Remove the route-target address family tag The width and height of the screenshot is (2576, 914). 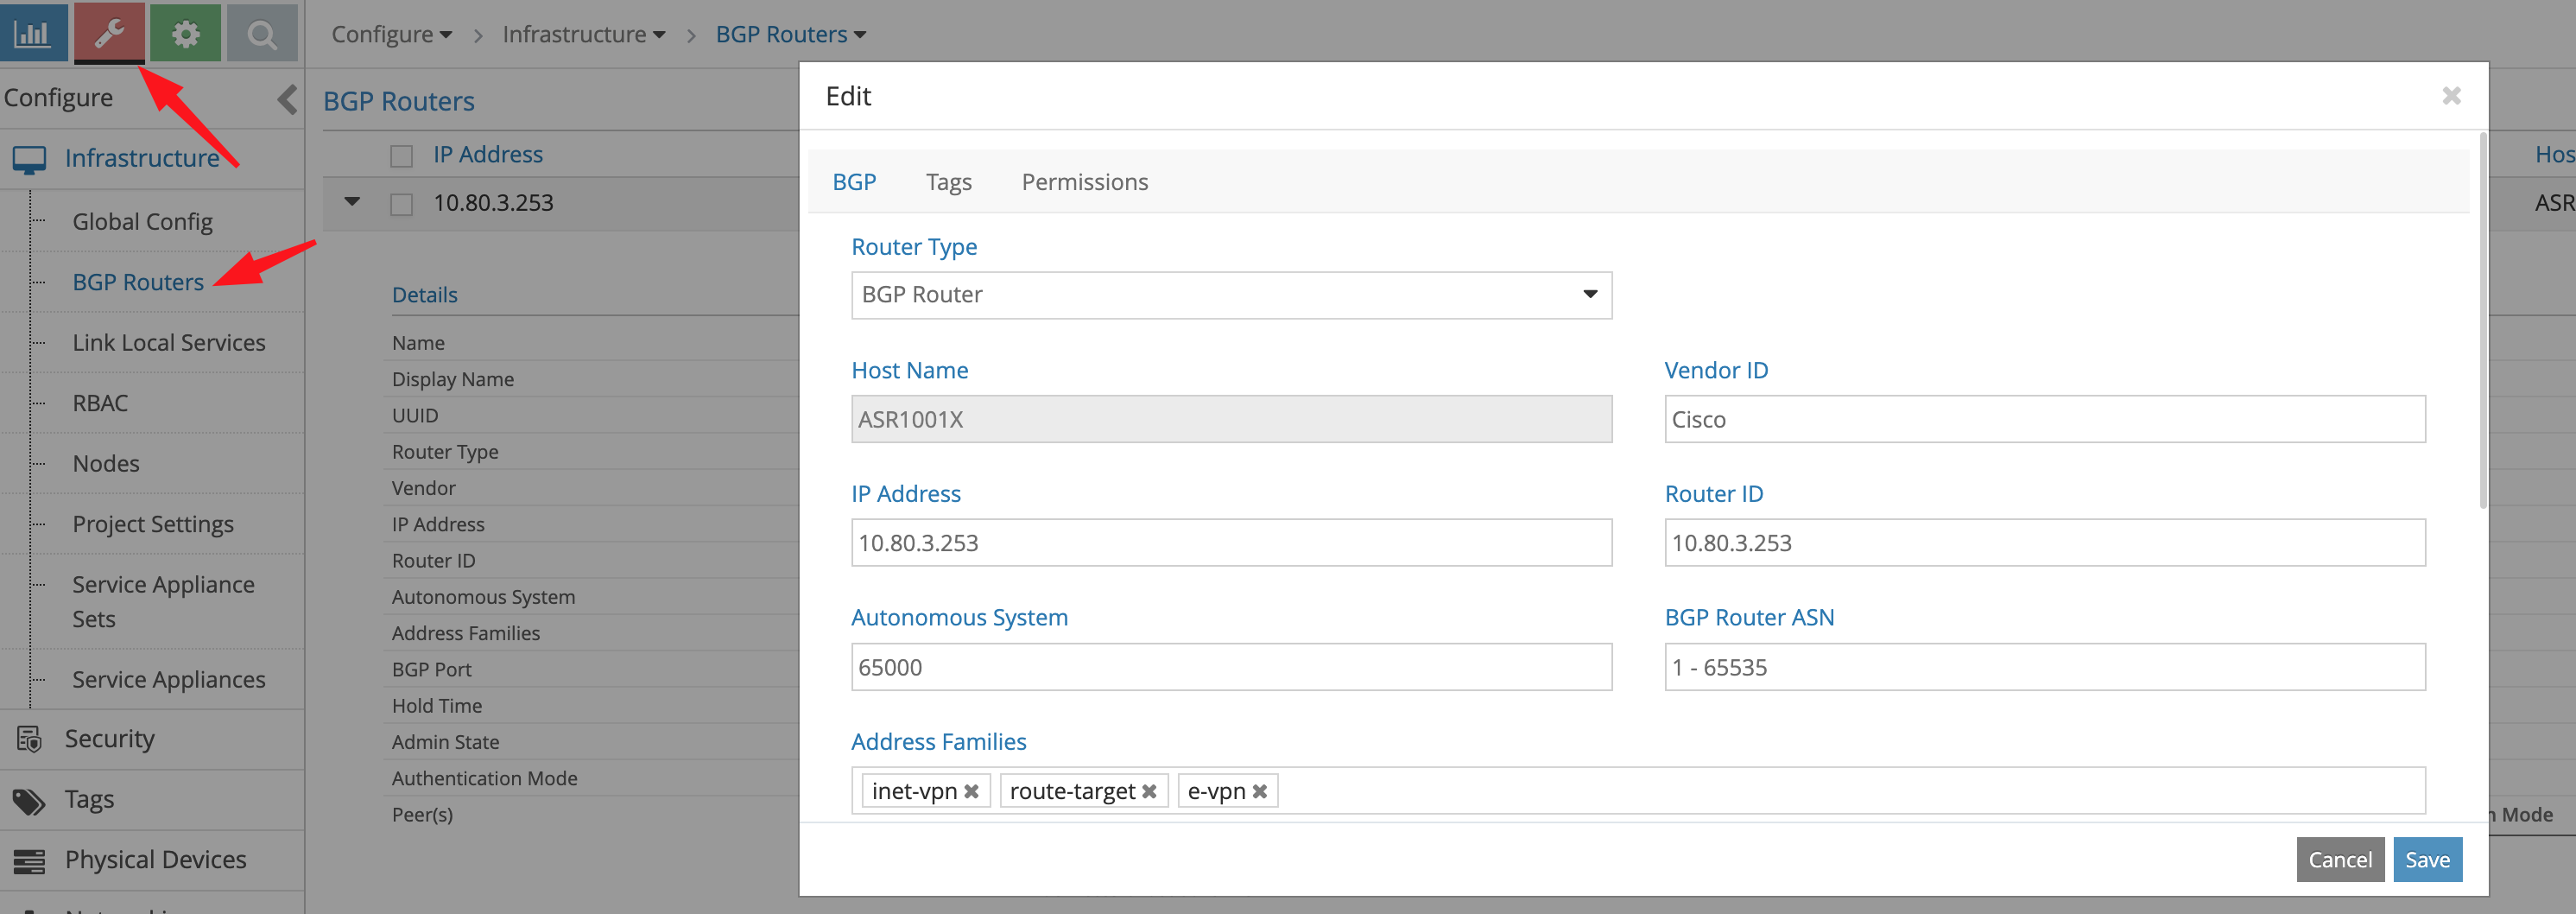[x=1149, y=791]
